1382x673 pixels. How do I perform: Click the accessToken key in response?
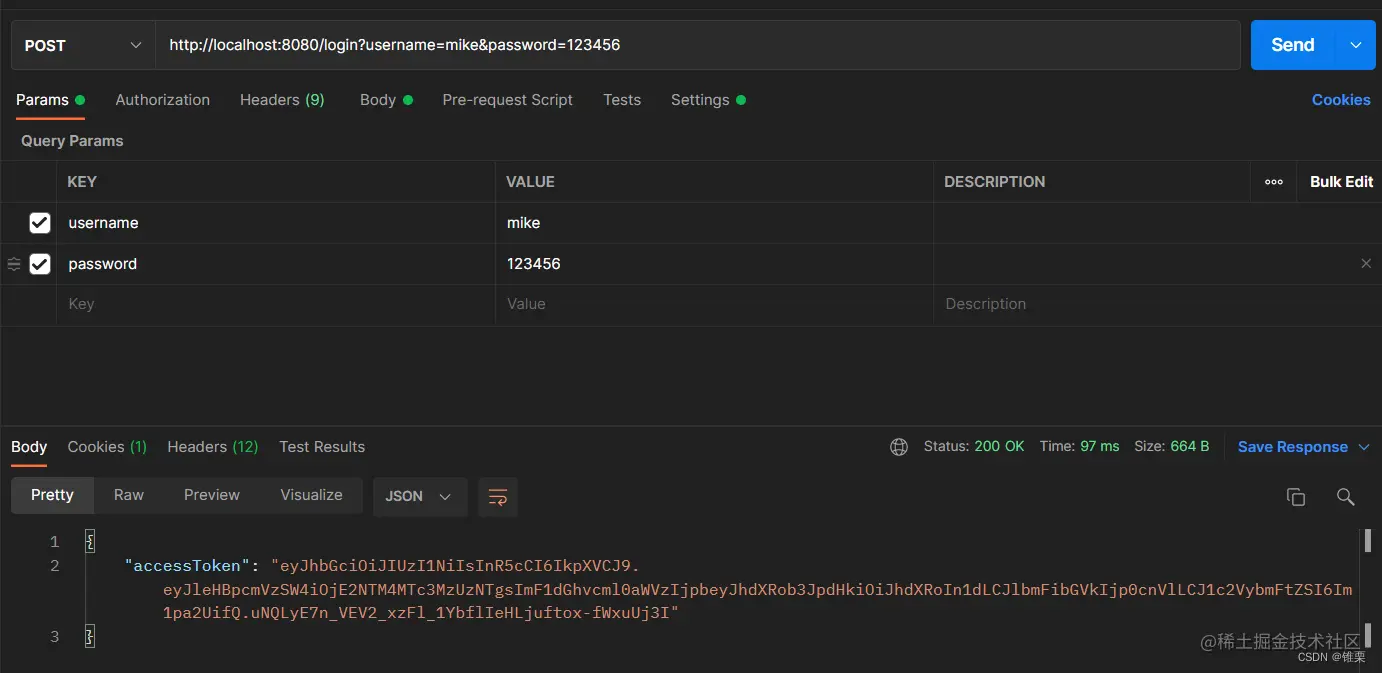click(x=187, y=566)
